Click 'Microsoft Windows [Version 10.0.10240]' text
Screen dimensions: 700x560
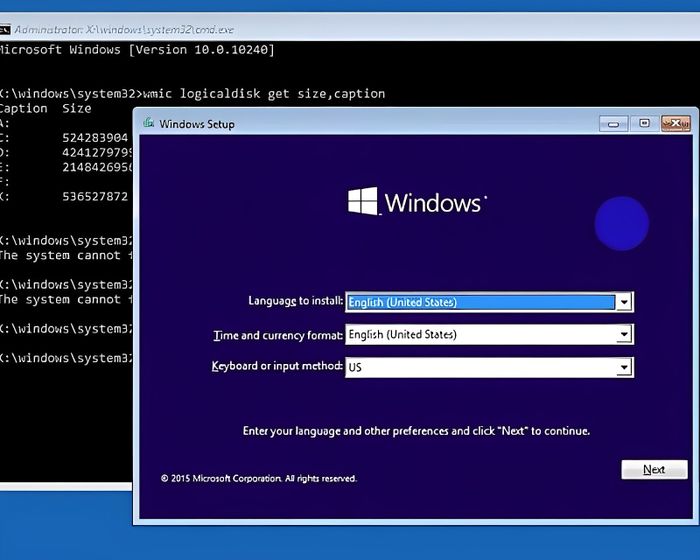[137, 50]
